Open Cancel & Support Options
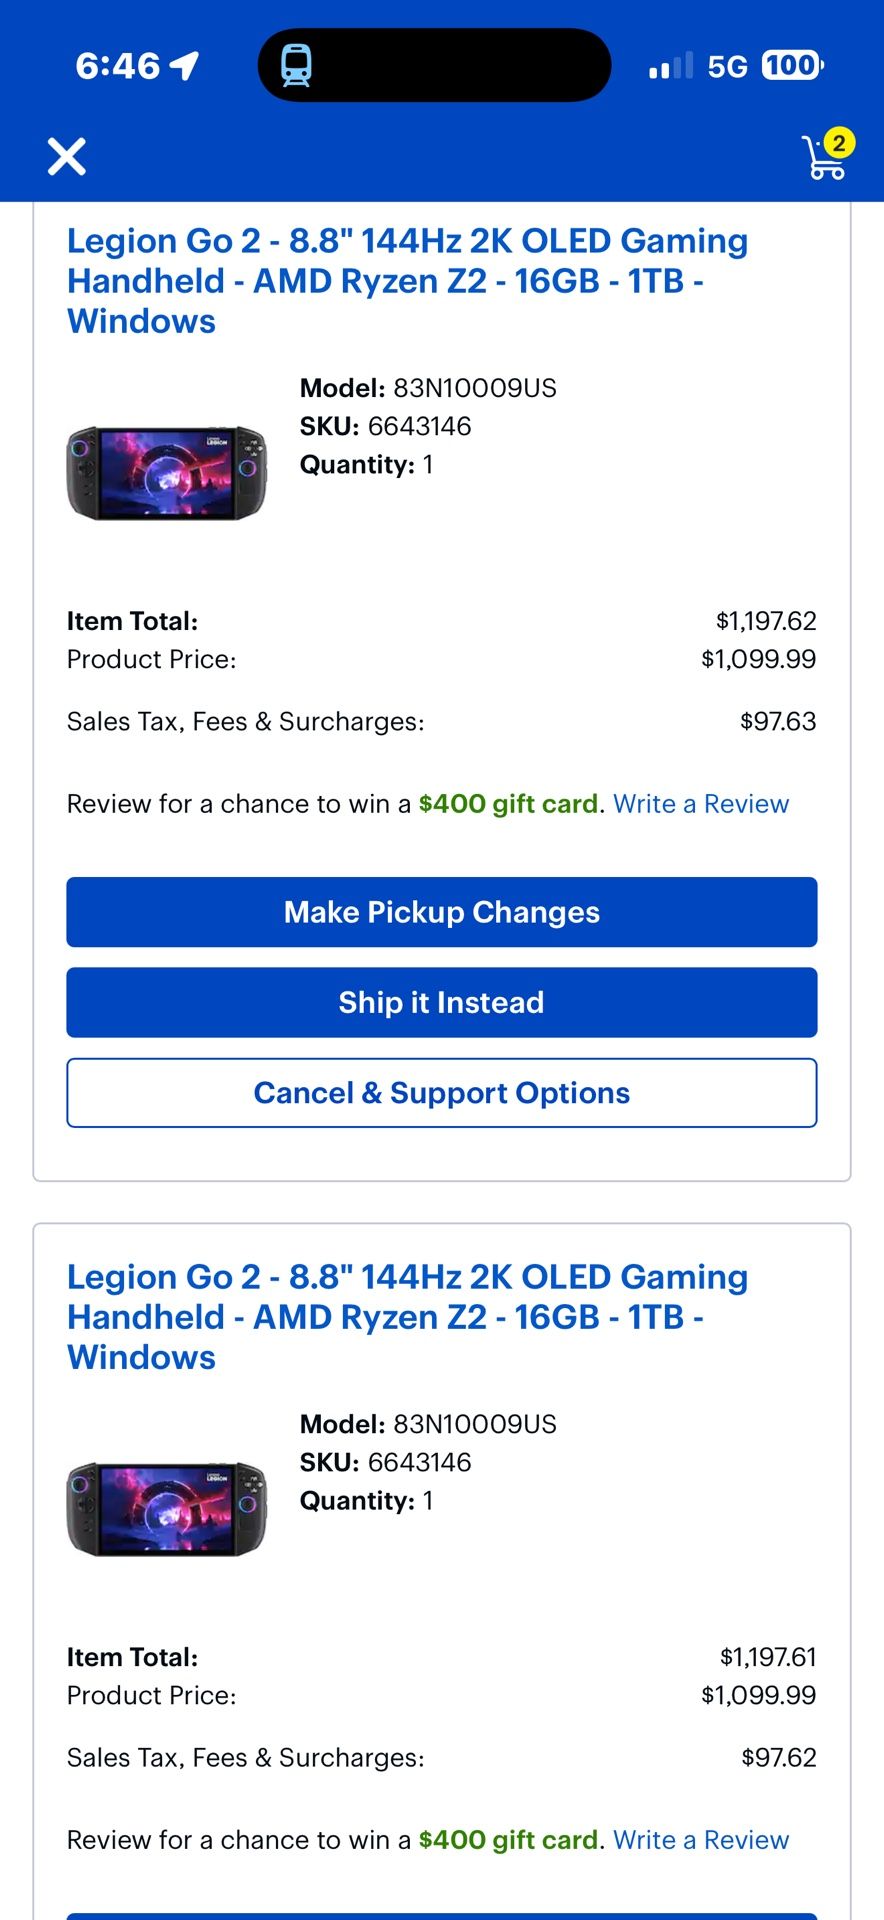 click(x=441, y=1092)
